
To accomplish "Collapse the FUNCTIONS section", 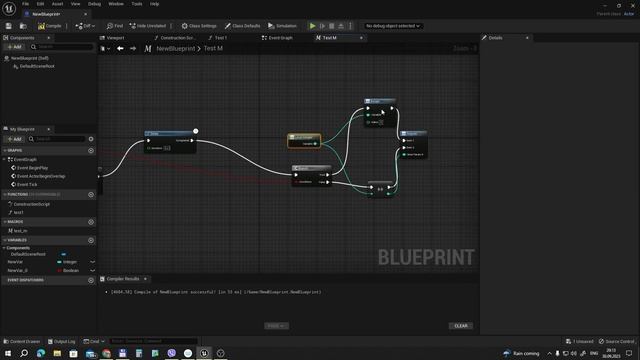I will tap(4, 195).
